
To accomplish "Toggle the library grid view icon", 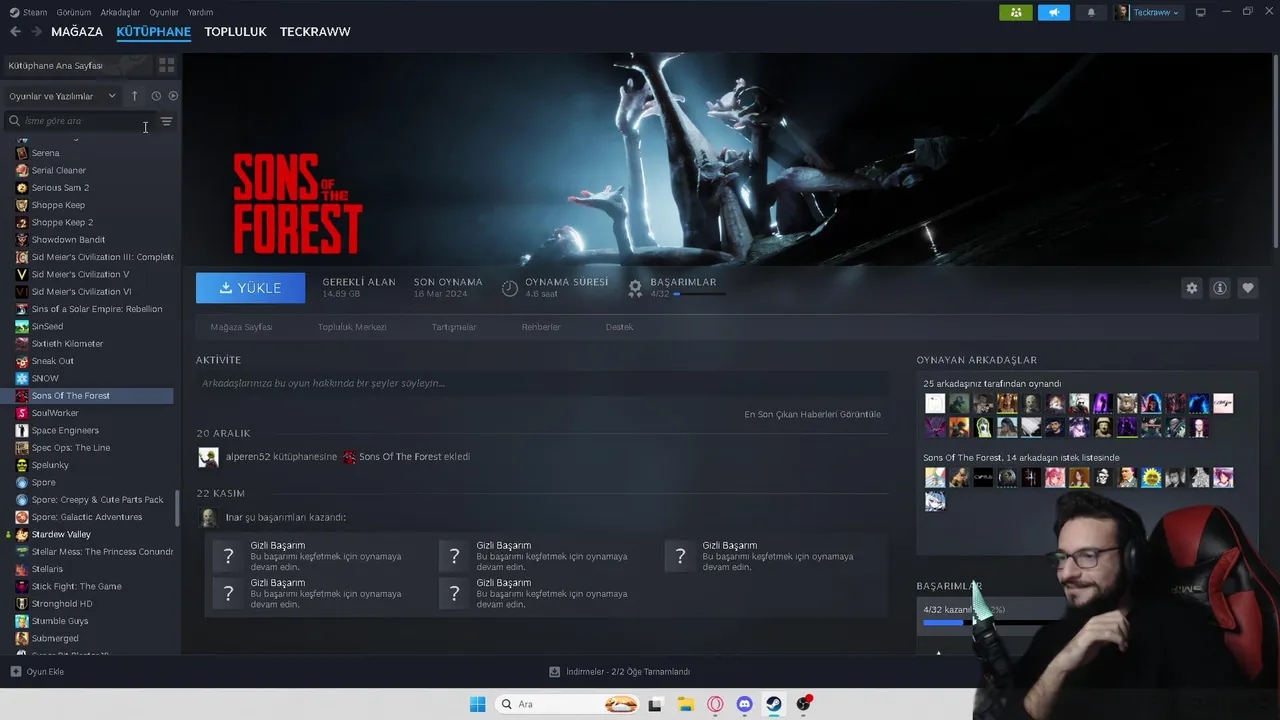I will click(x=166, y=65).
